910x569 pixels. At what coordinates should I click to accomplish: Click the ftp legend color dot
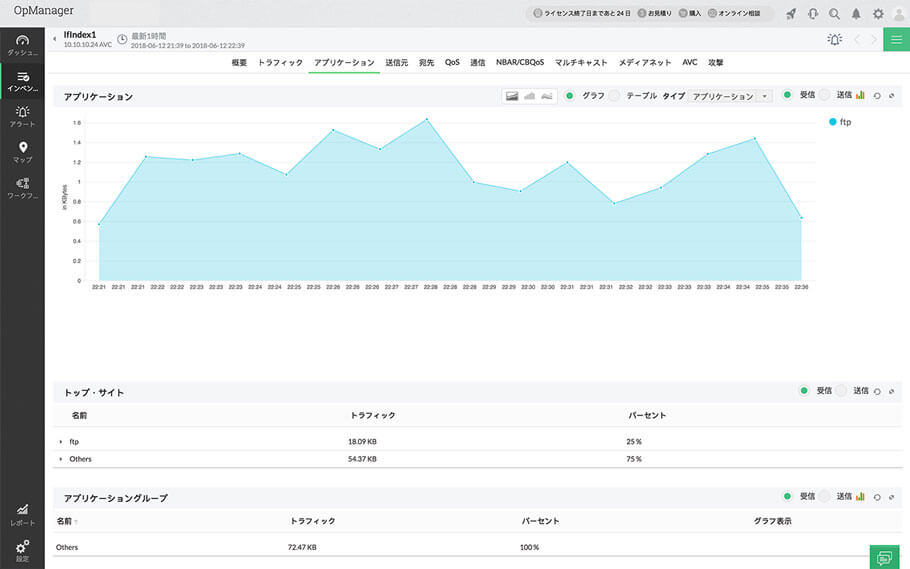[832, 122]
